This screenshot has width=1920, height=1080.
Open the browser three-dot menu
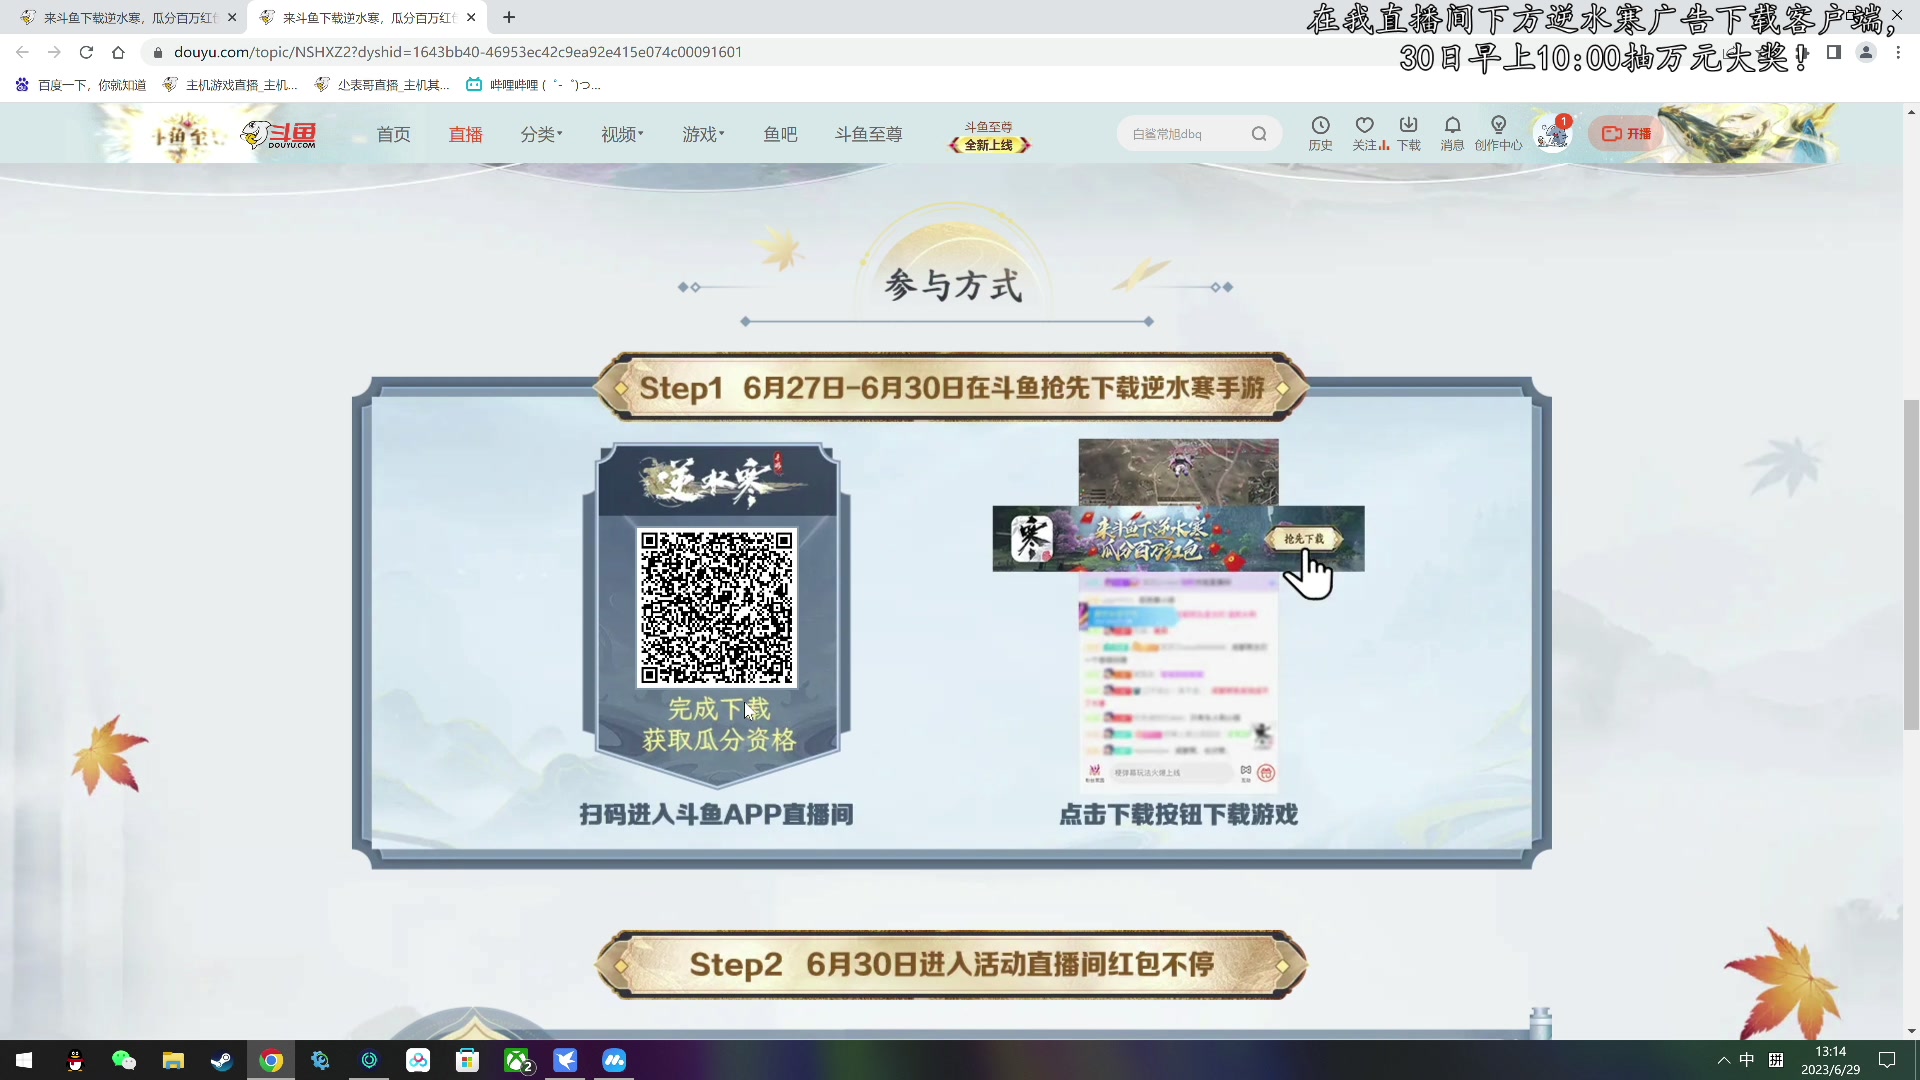(1898, 52)
